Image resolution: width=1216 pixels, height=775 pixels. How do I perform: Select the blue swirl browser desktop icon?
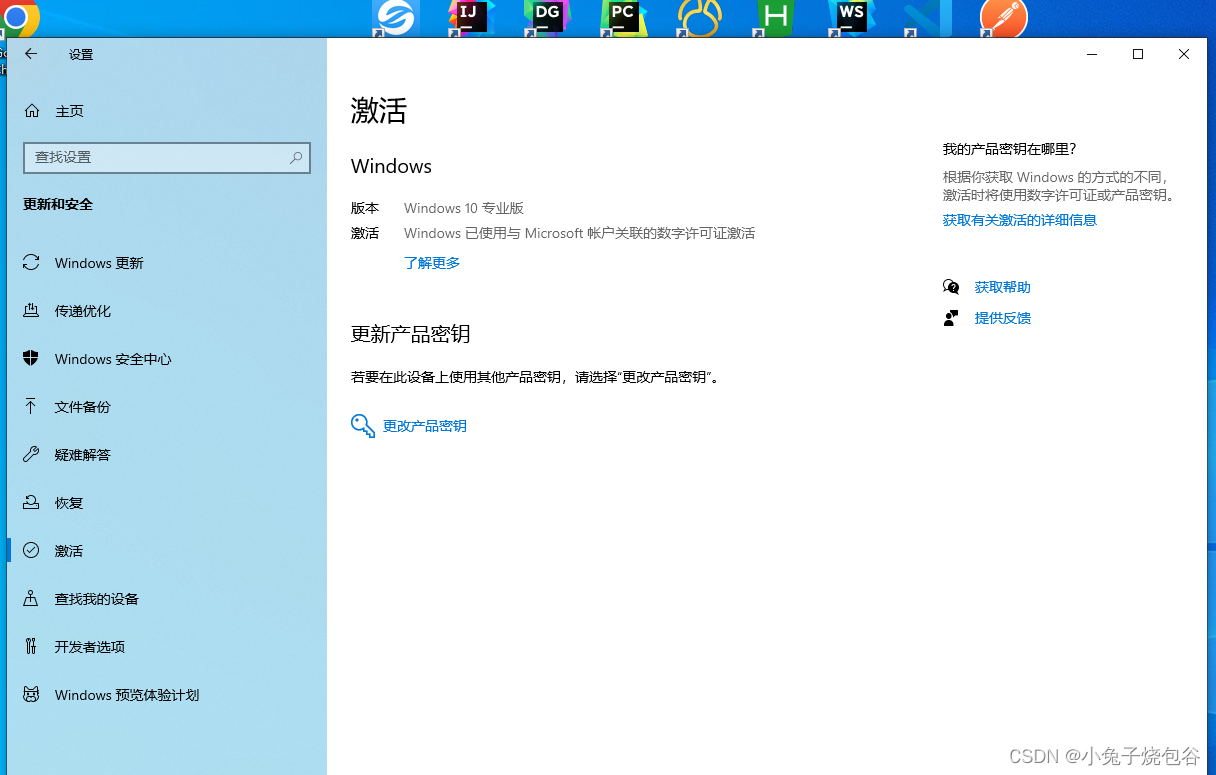tap(396, 18)
